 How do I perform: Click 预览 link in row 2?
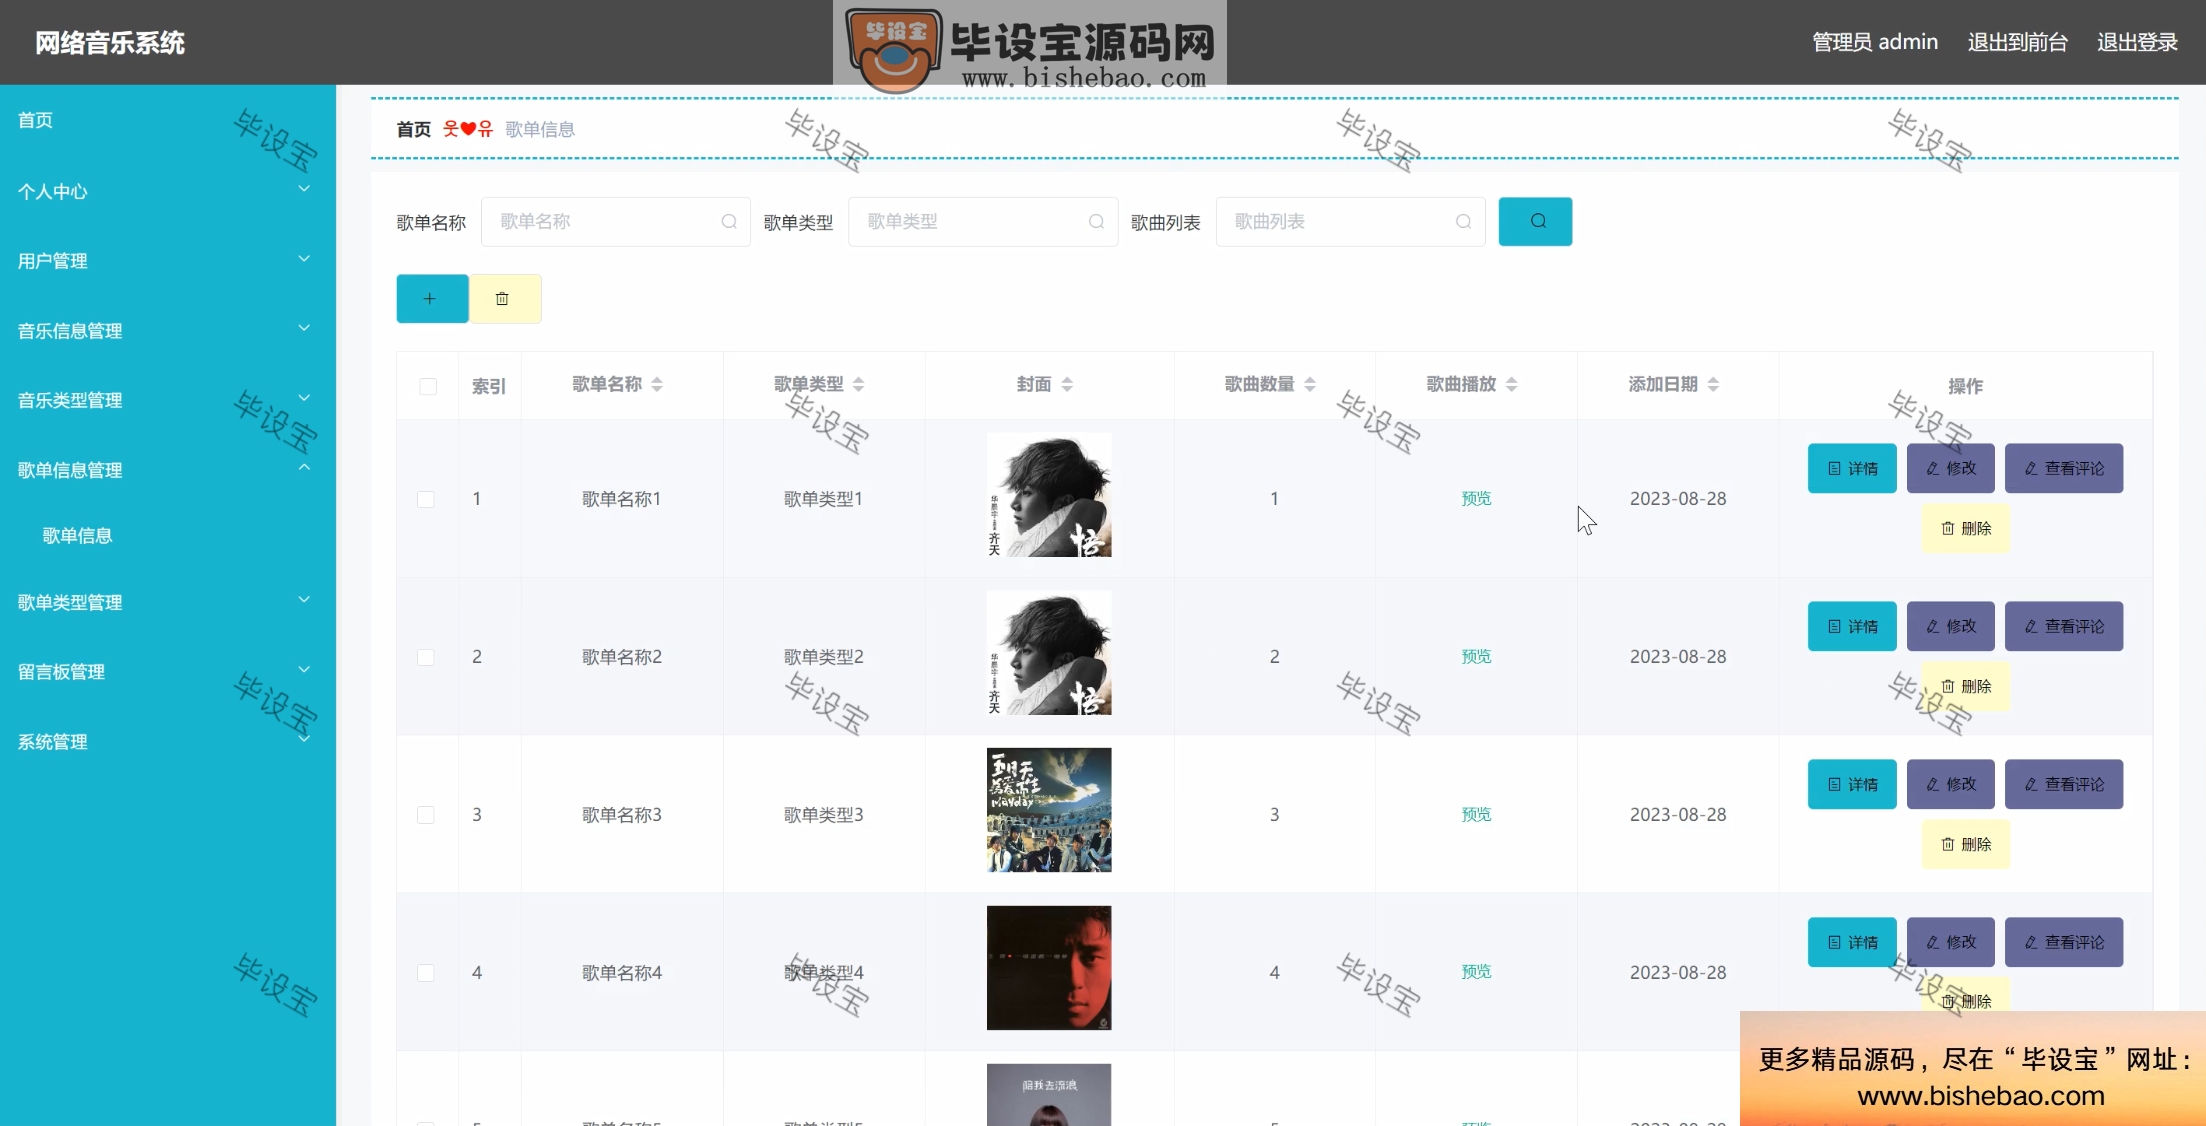tap(1476, 656)
